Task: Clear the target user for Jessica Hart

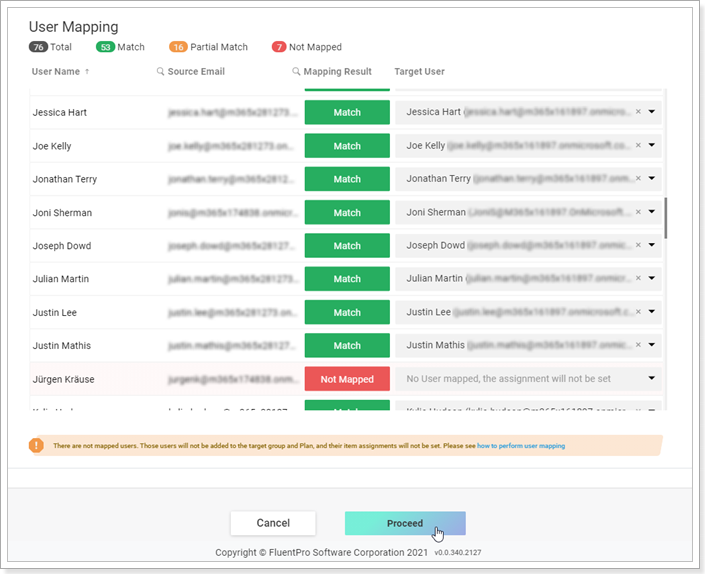Action: coord(638,111)
